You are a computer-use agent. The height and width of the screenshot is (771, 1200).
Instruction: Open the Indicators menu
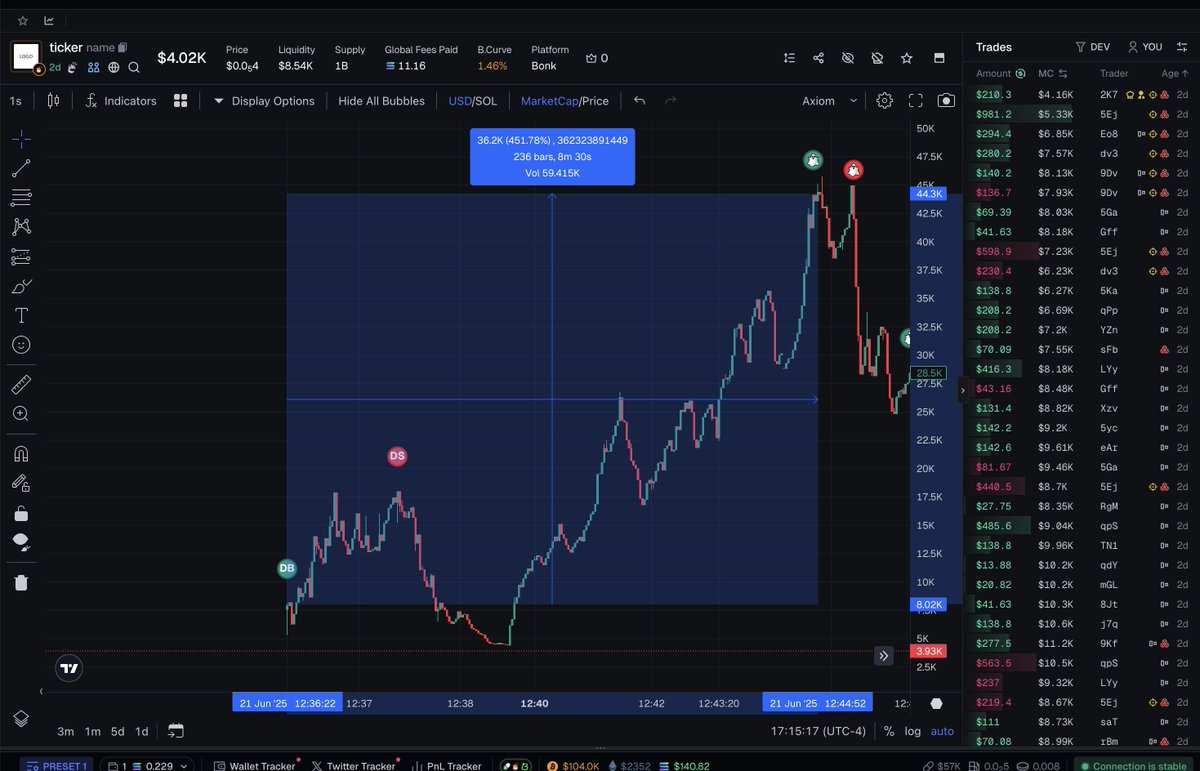pos(121,101)
